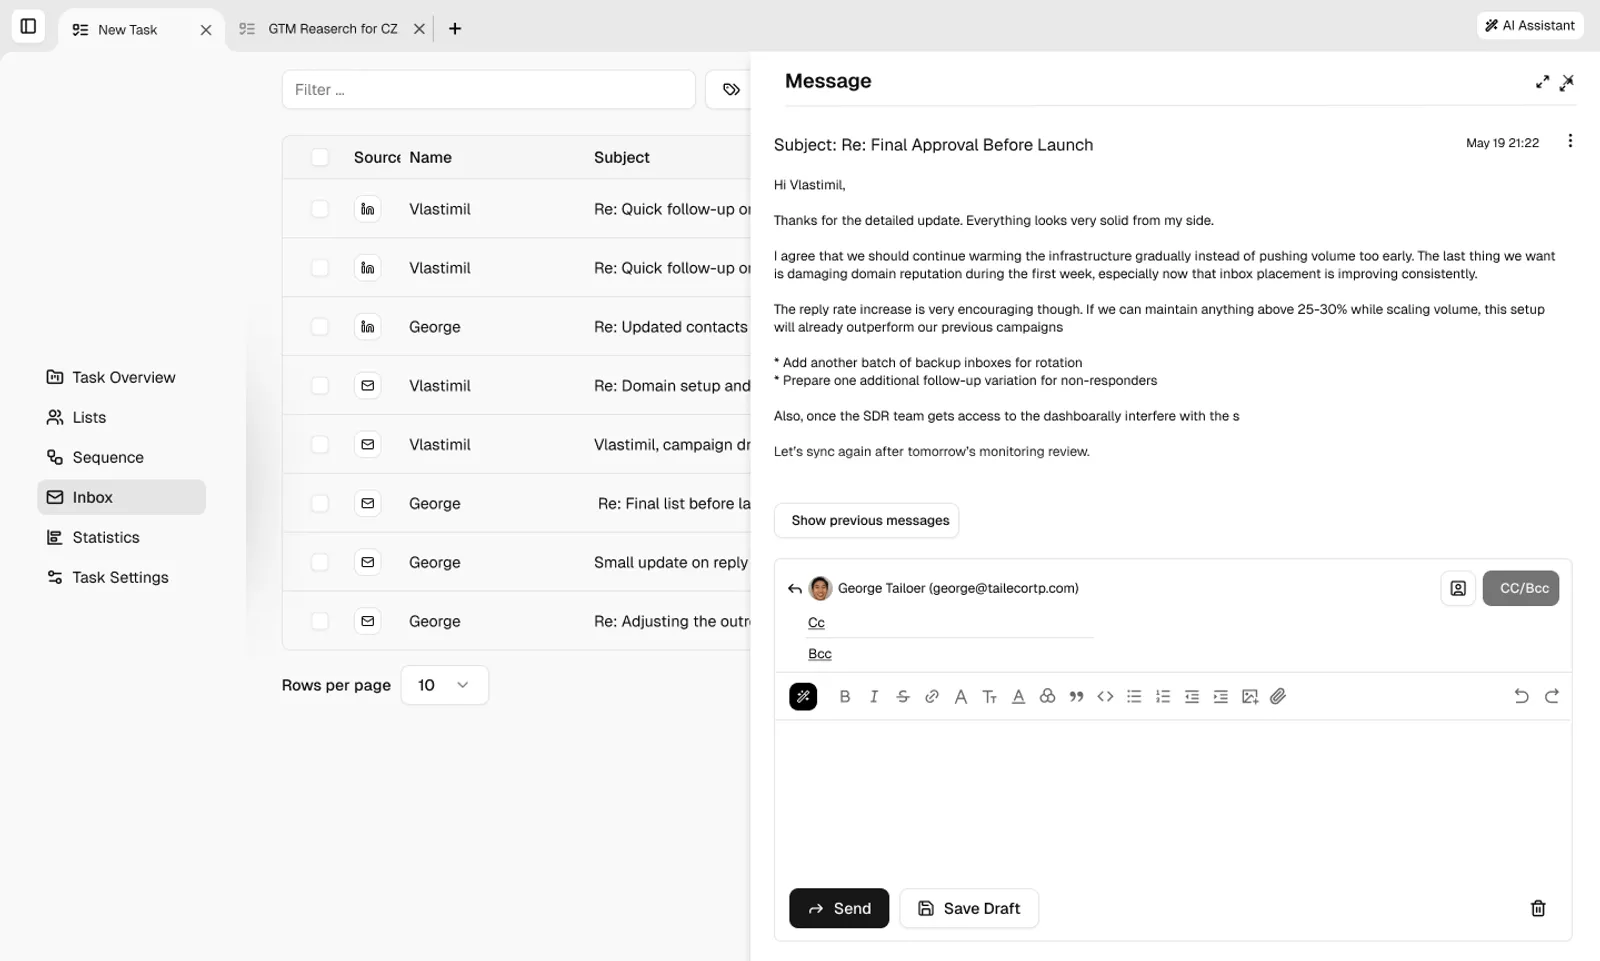Toggle bold formatting in reply editor
The height and width of the screenshot is (961, 1600).
tap(845, 697)
